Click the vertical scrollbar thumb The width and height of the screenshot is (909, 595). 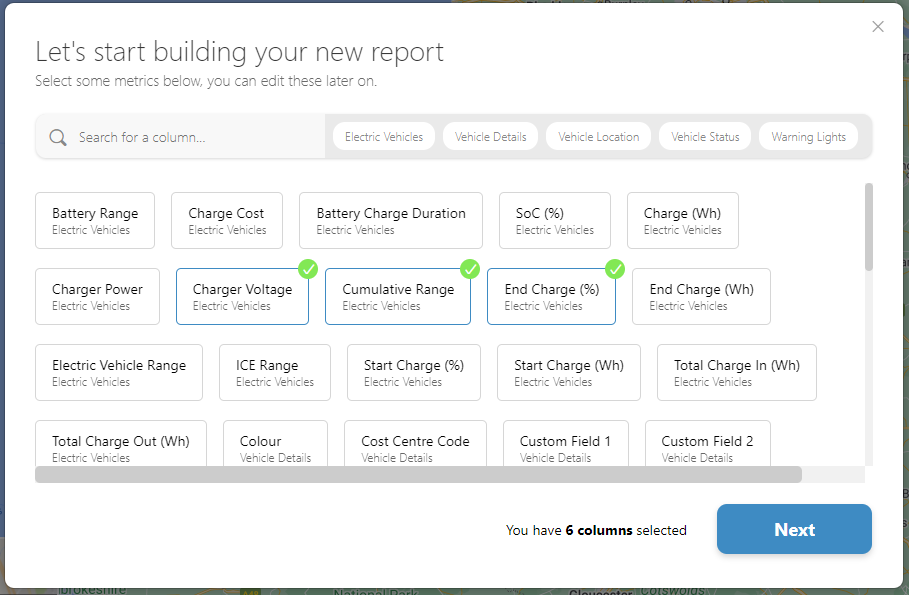coord(868,226)
